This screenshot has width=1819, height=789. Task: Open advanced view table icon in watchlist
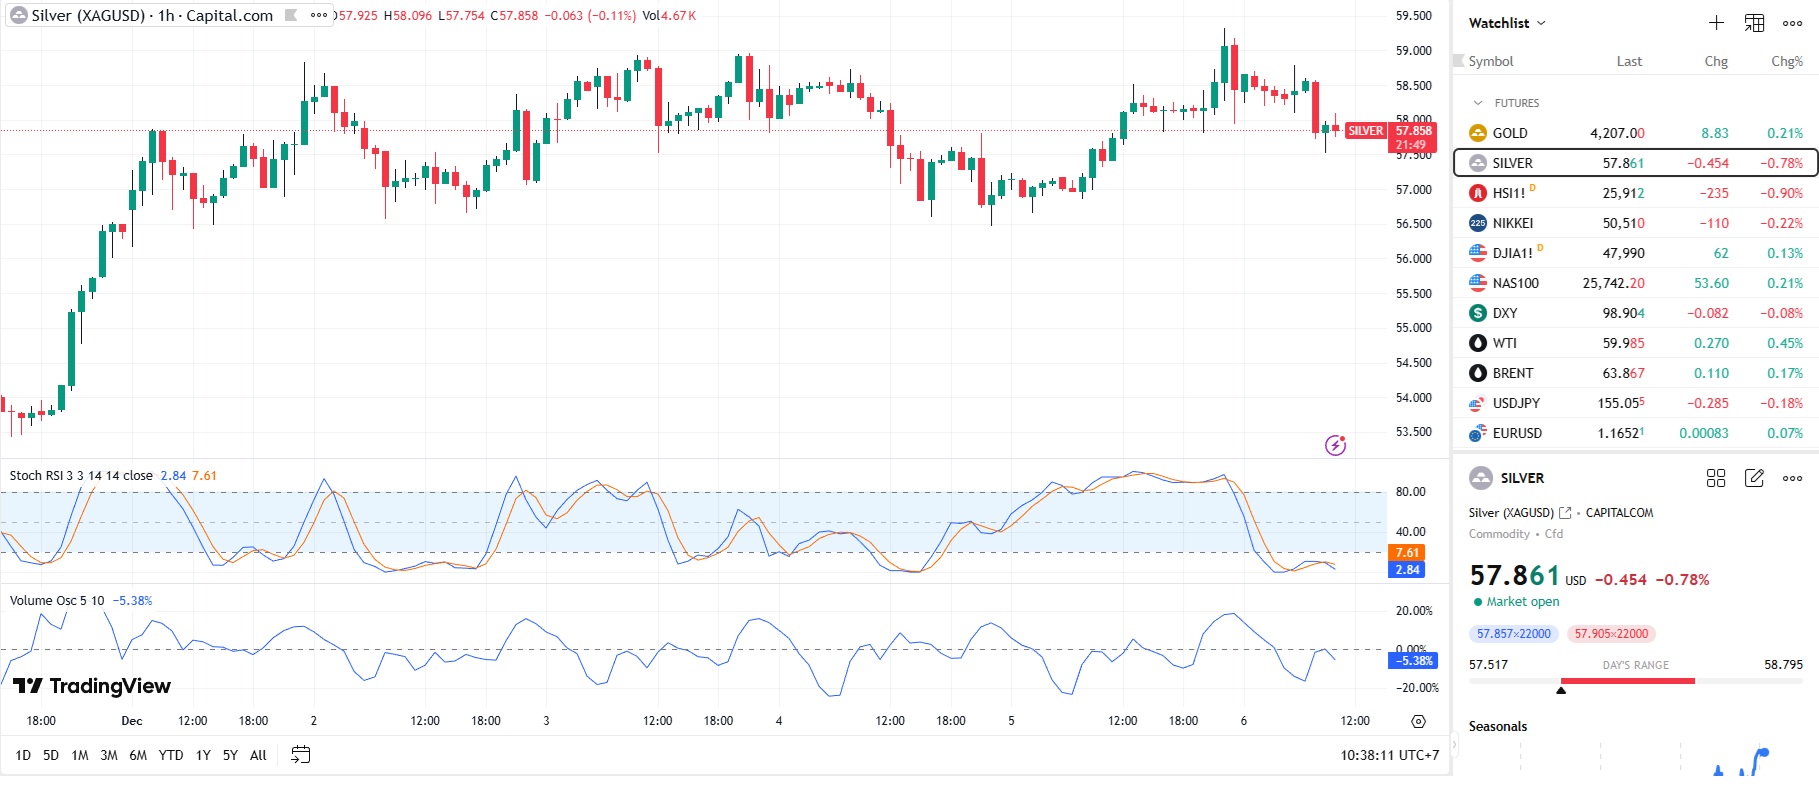(1754, 23)
